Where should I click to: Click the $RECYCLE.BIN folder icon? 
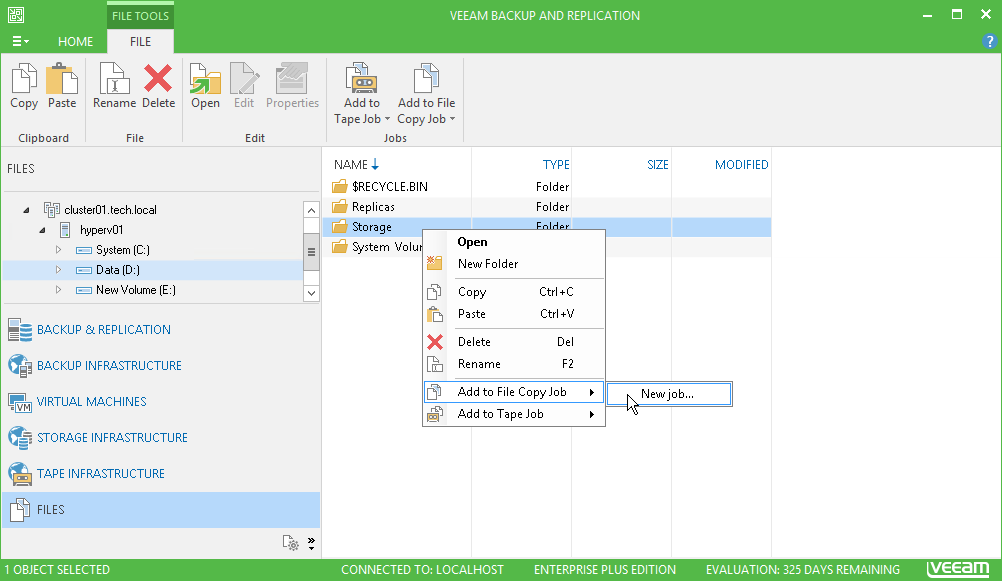coord(340,187)
